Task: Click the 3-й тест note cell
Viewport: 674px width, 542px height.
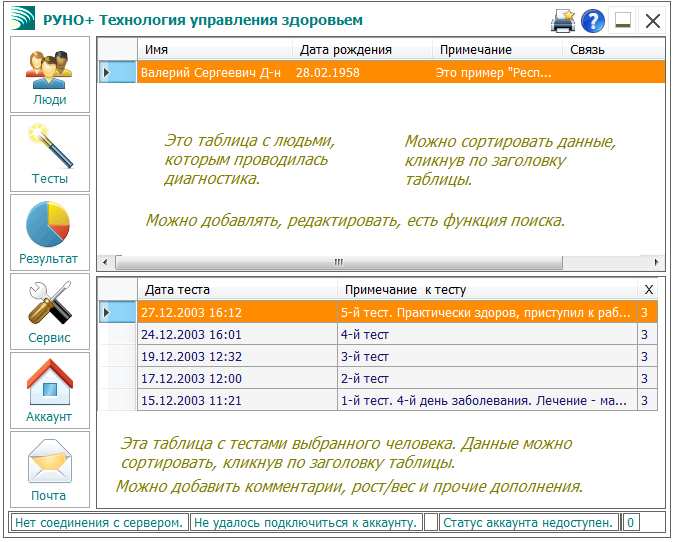Action: pos(487,356)
